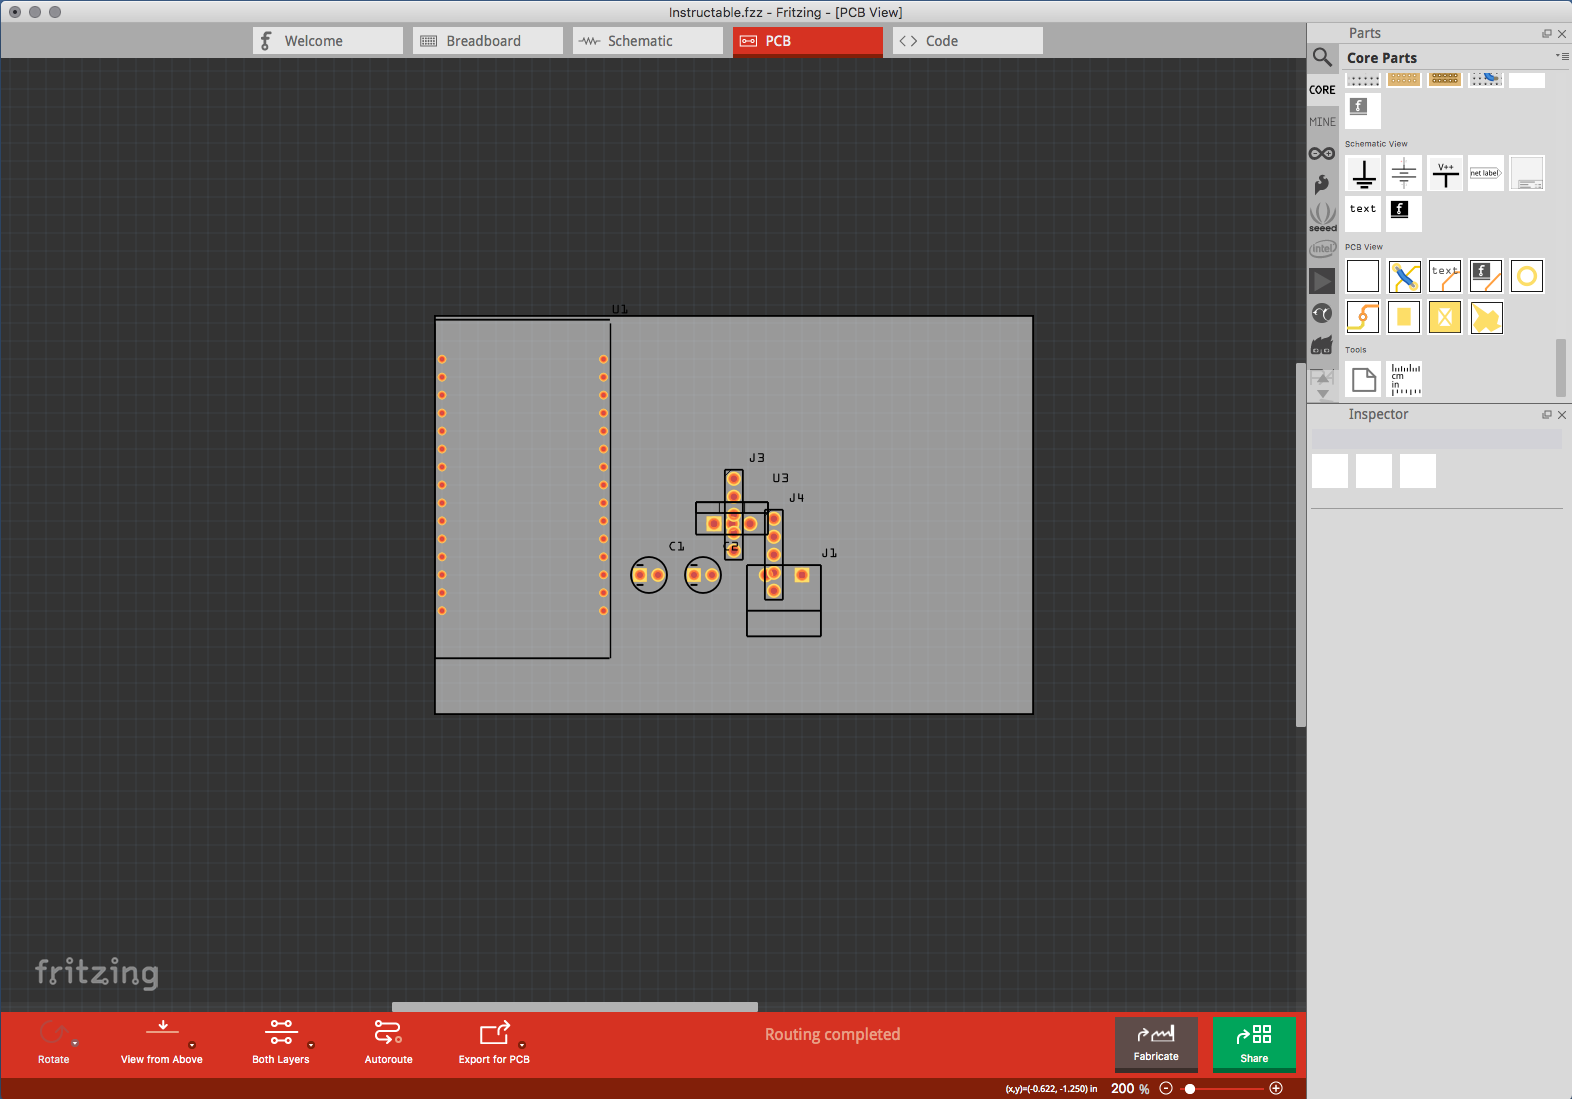The width and height of the screenshot is (1572, 1099).
Task: Add the ground symbol part
Action: point(1363,174)
